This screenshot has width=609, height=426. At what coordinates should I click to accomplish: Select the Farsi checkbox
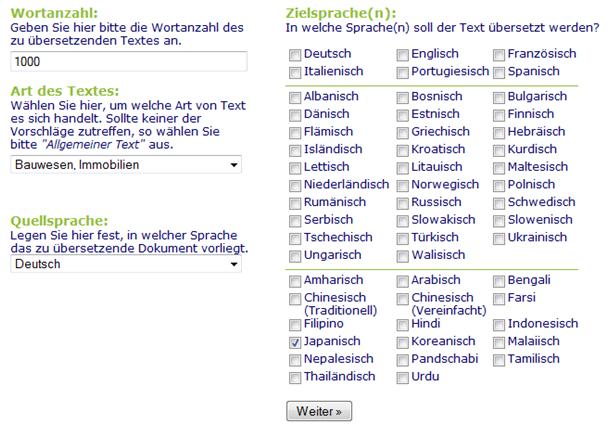point(499,299)
